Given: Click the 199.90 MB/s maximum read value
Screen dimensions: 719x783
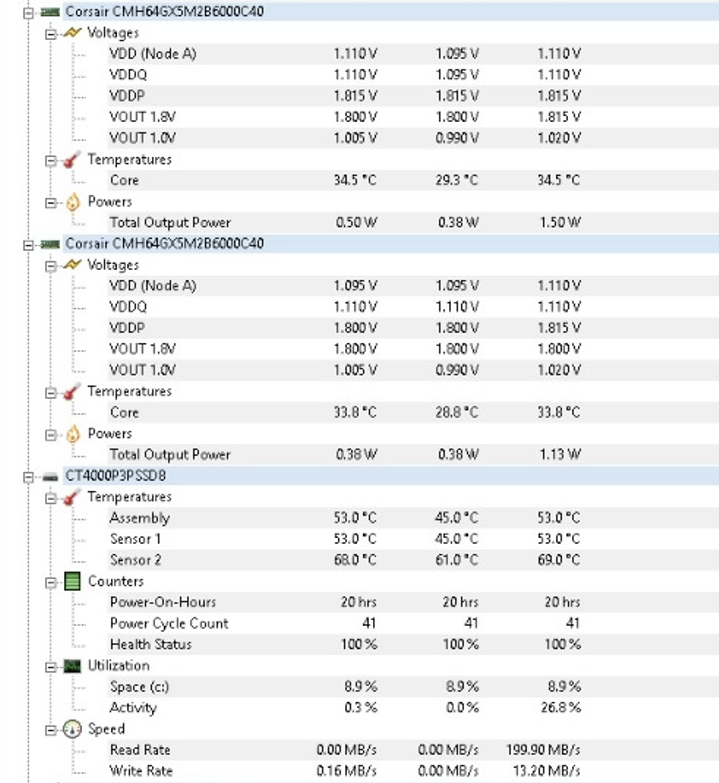Looking at the screenshot, I should click(544, 750).
